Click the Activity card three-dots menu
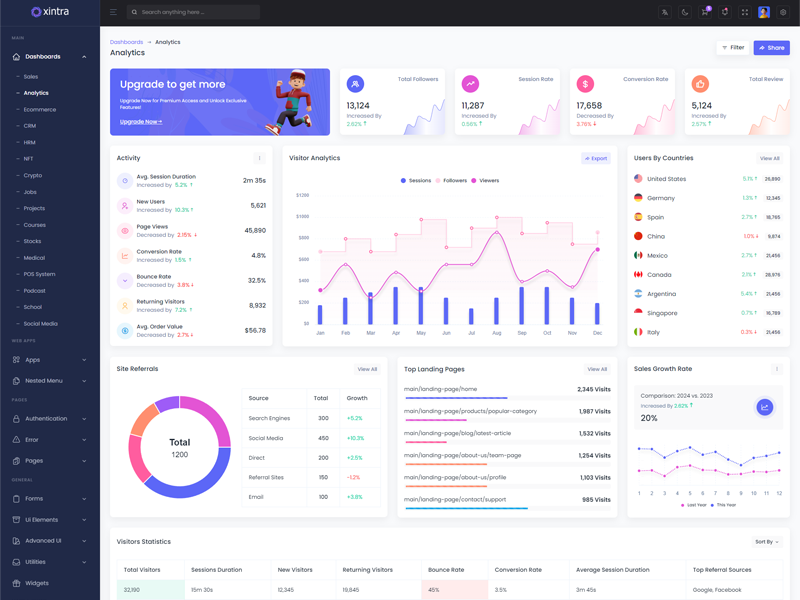The width and height of the screenshot is (800, 600). coord(260,158)
